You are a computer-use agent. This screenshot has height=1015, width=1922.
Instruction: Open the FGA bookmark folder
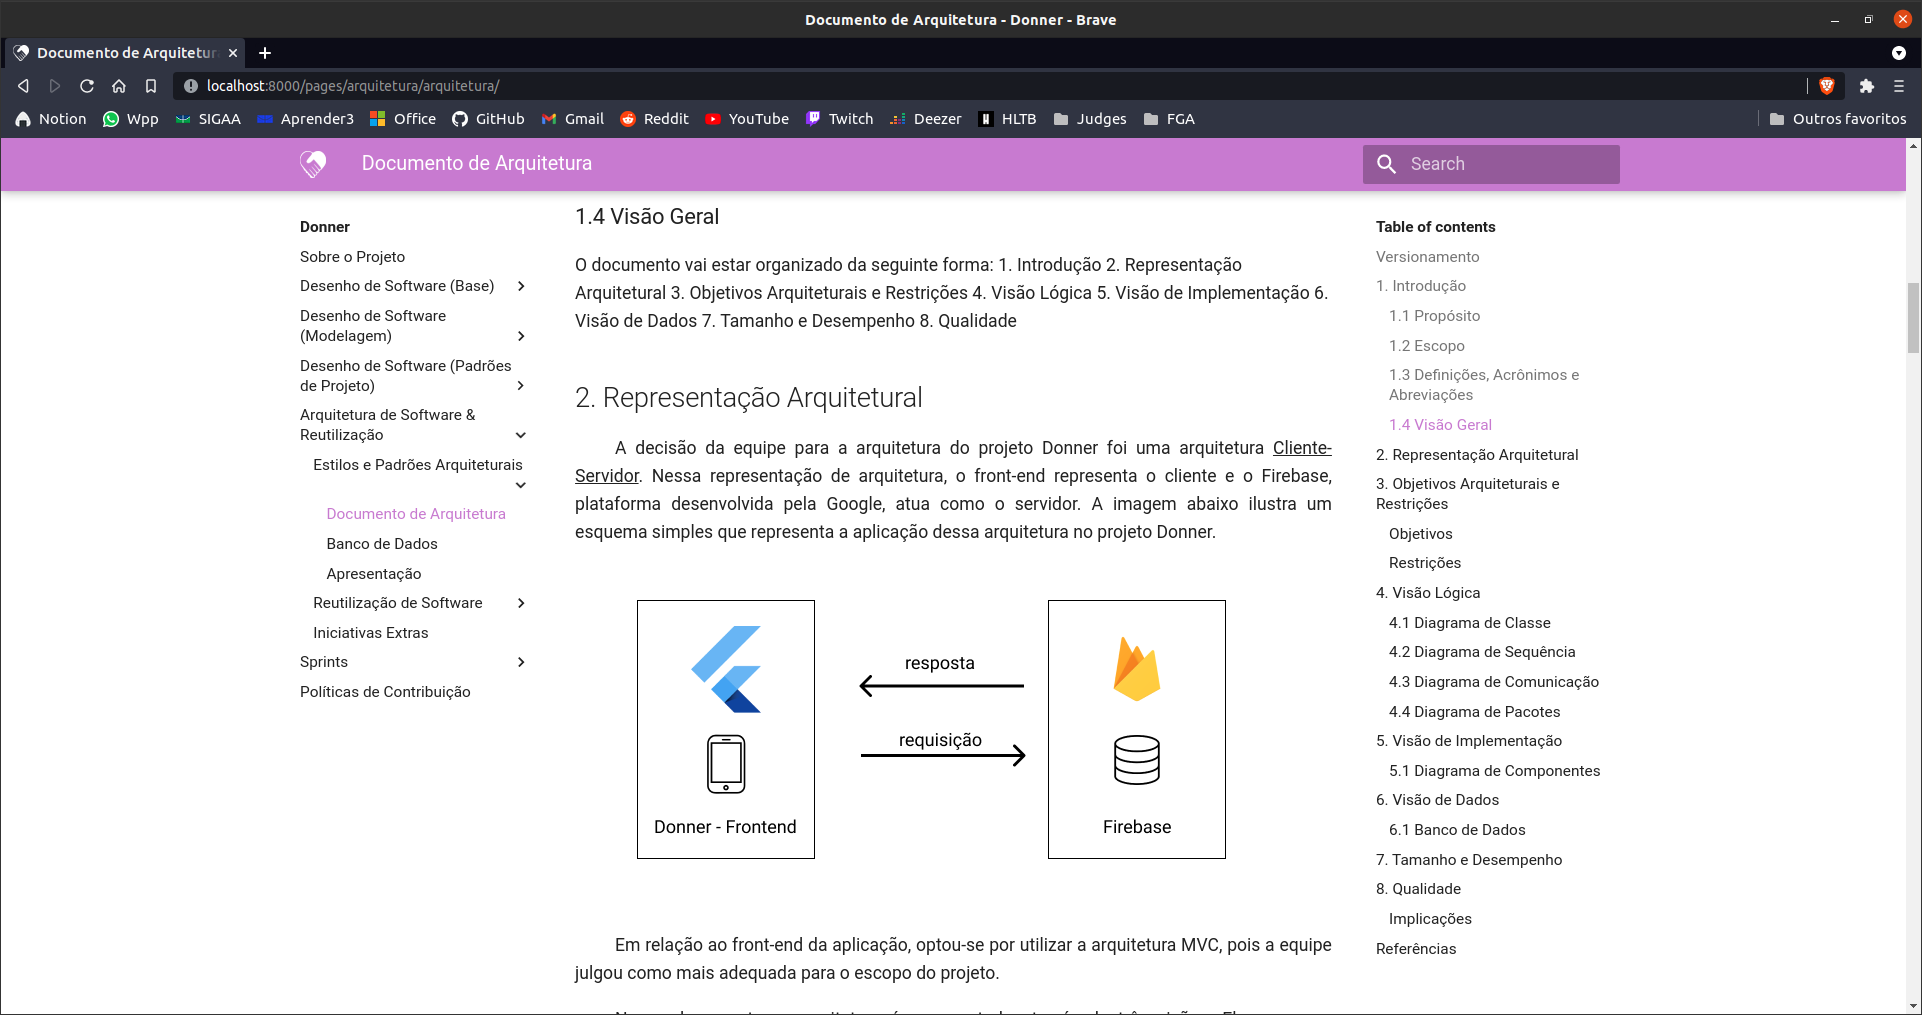pos(1169,119)
